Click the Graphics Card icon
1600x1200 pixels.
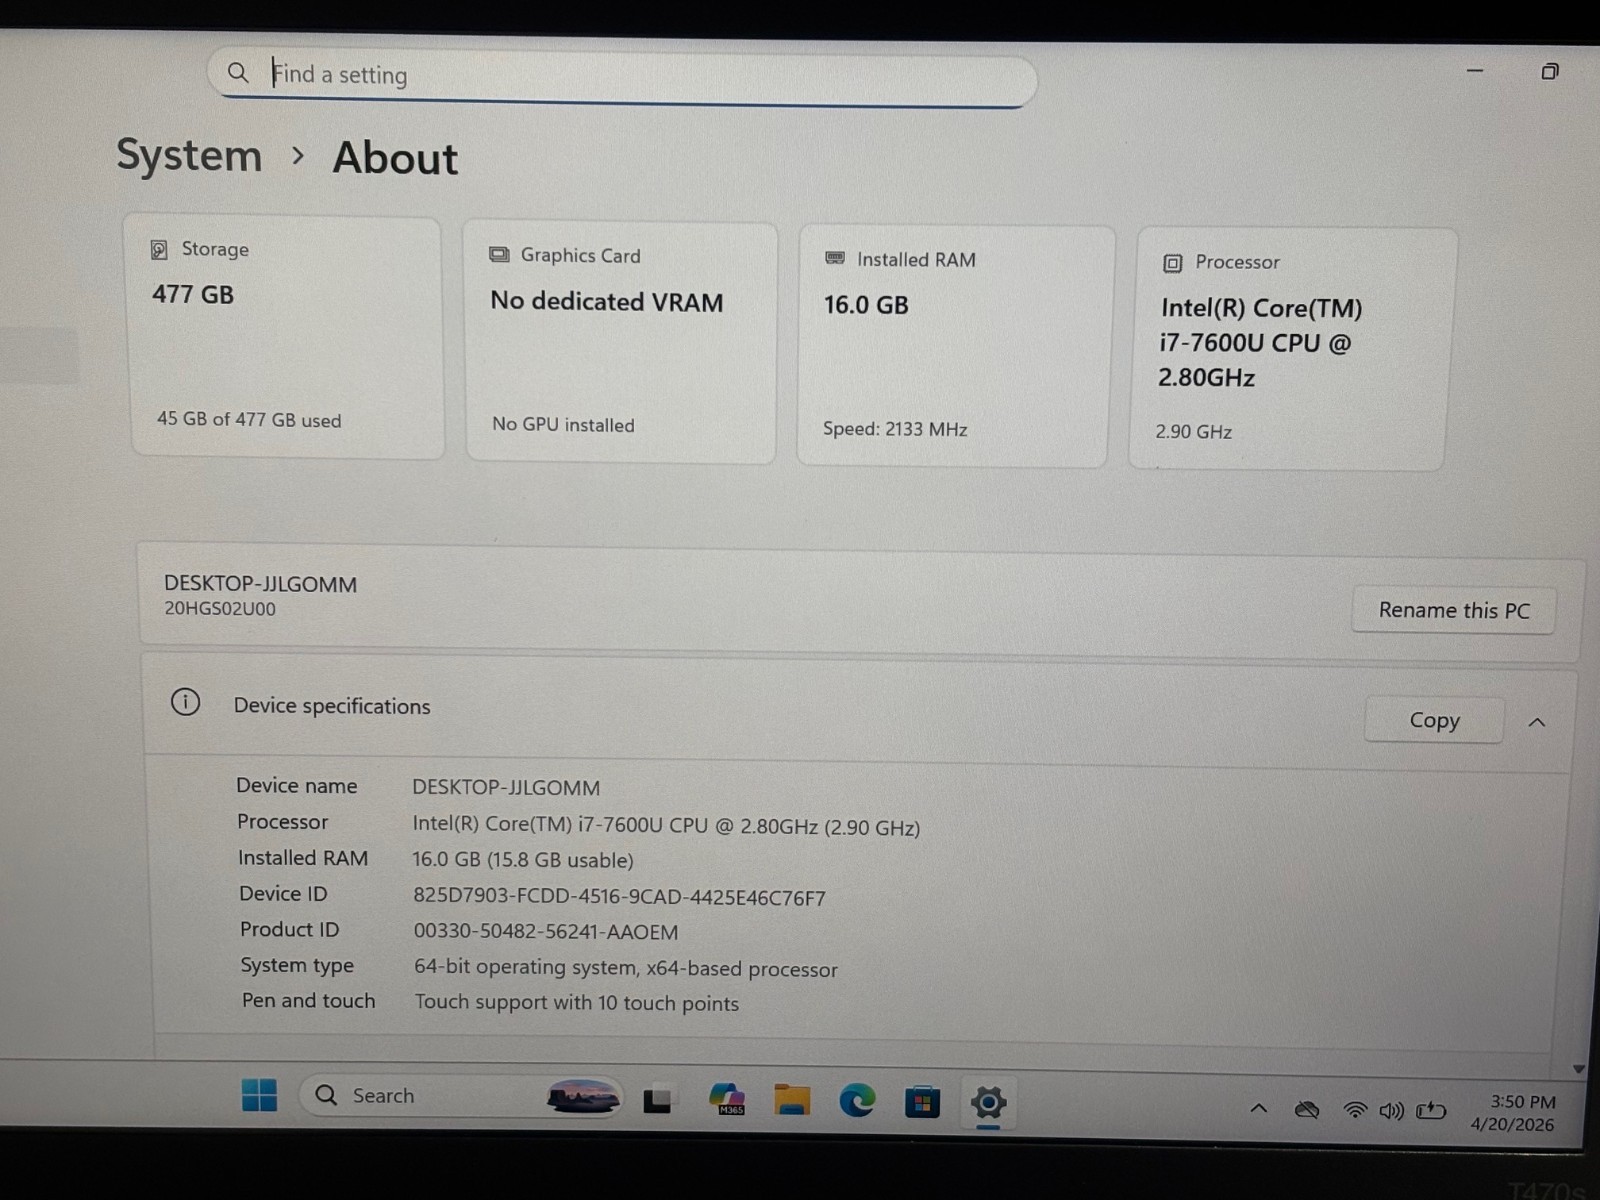pyautogui.click(x=499, y=255)
